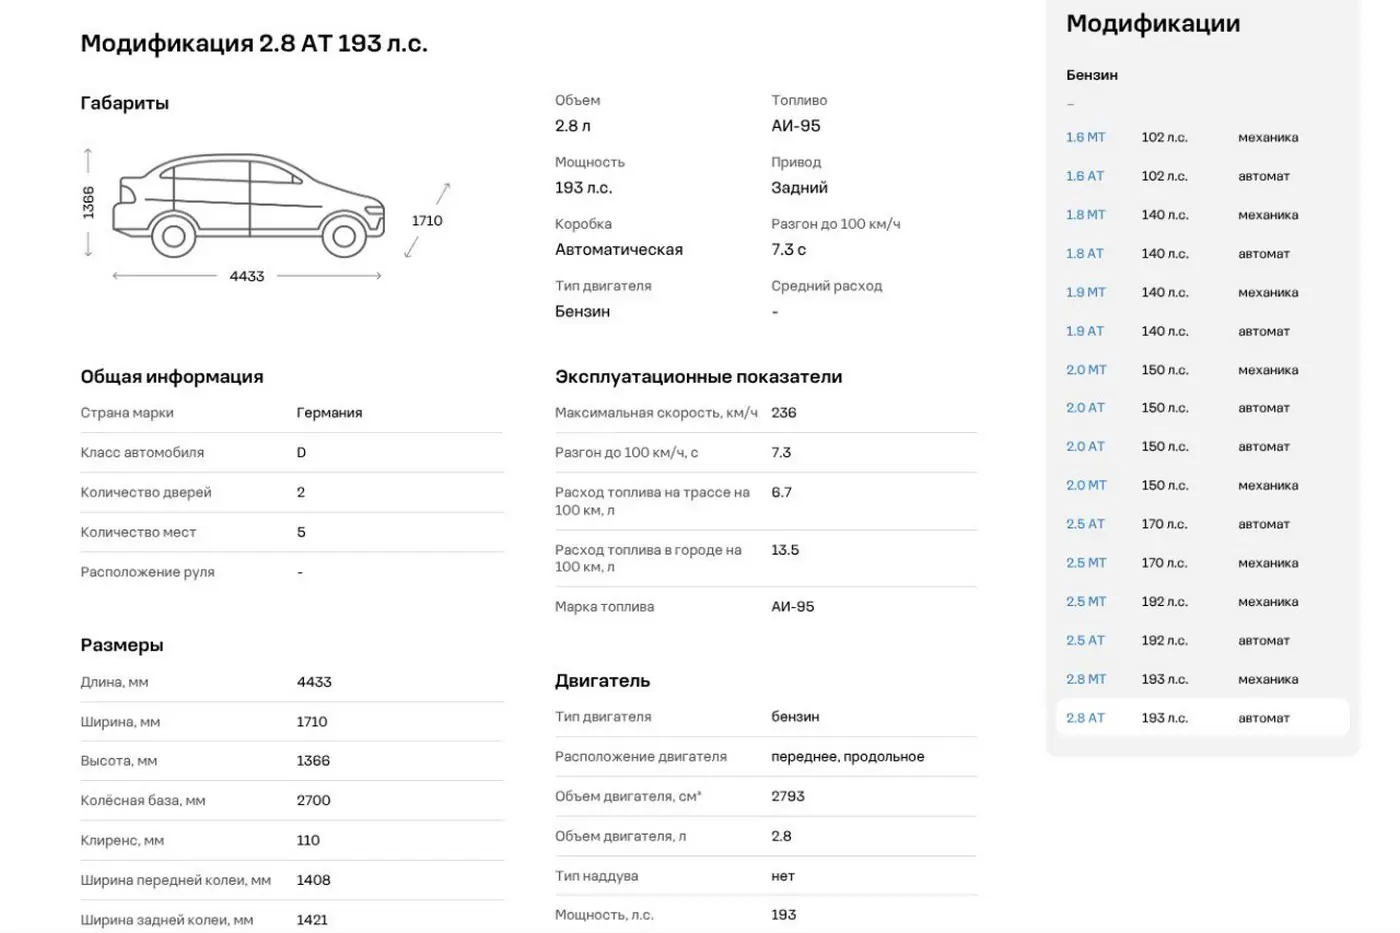Click the 'Количество дверей' row label
The image size is (1400, 933).
click(146, 493)
